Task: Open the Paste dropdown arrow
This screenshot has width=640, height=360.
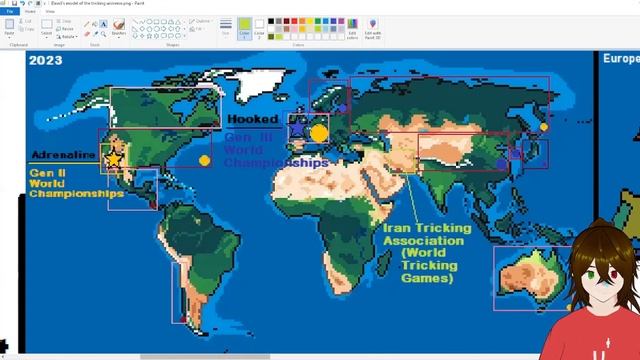Action: (x=9, y=37)
